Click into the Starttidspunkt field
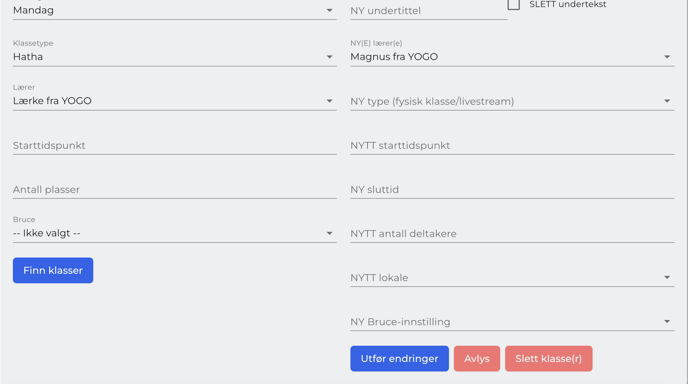 [x=175, y=145]
